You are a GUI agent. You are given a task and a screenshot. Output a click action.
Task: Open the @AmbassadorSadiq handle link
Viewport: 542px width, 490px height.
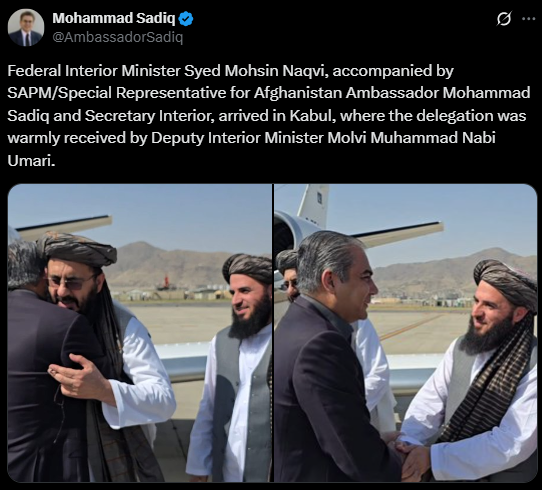pyautogui.click(x=118, y=37)
